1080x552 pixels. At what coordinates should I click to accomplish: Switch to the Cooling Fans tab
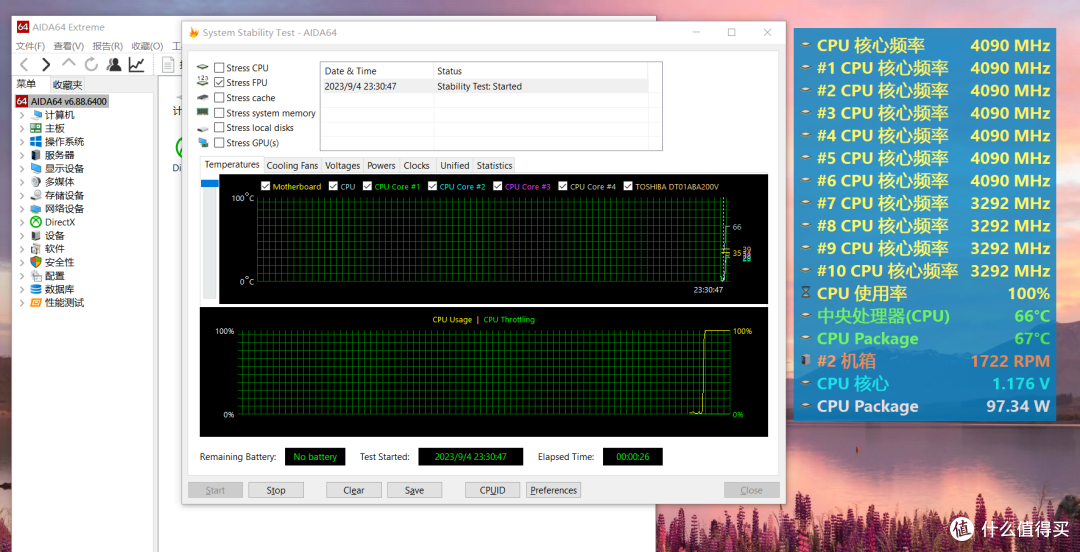click(x=292, y=165)
